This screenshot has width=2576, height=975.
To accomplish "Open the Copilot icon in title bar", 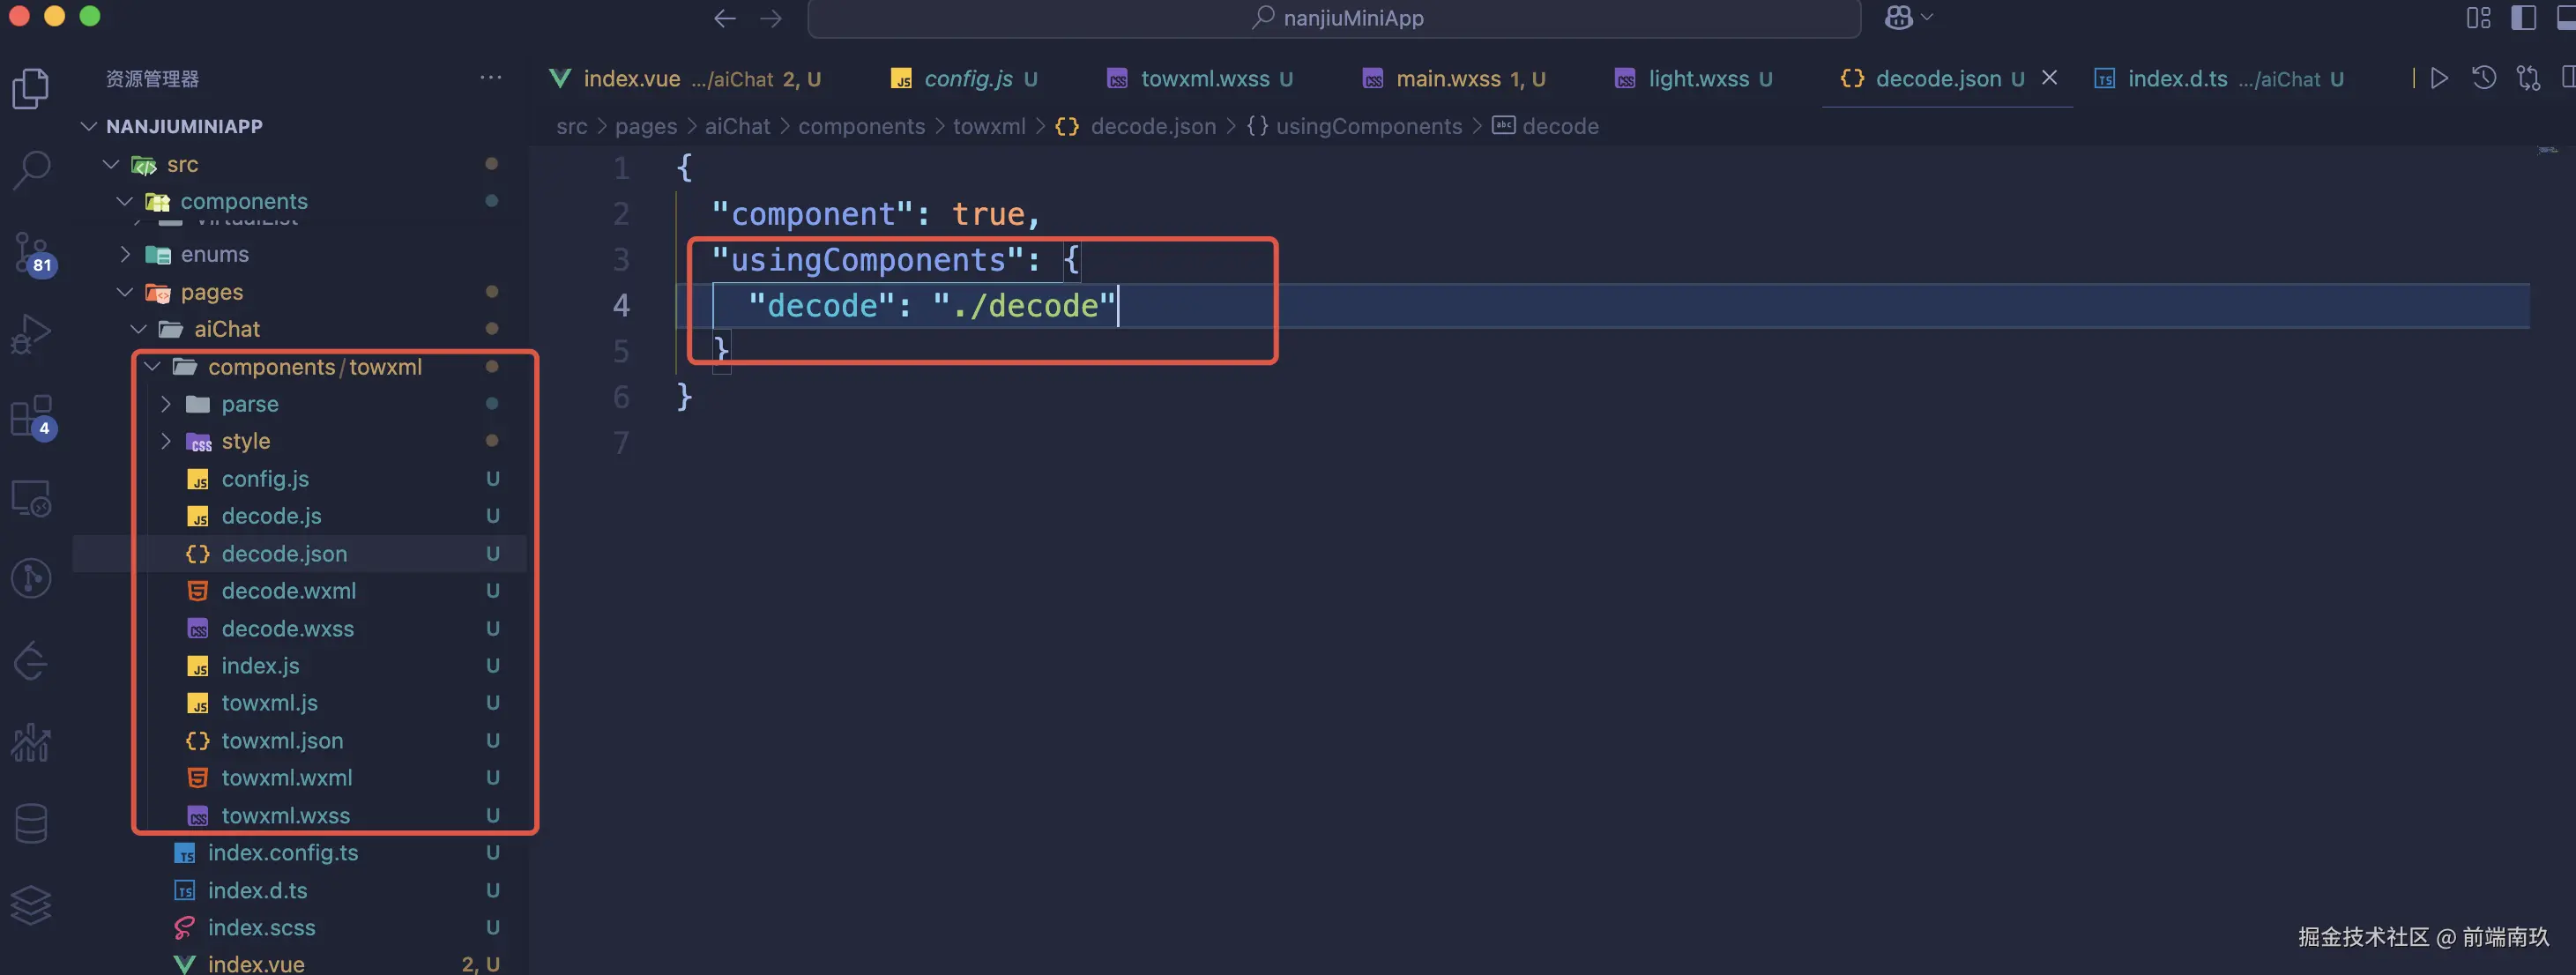I will 1898,18.
